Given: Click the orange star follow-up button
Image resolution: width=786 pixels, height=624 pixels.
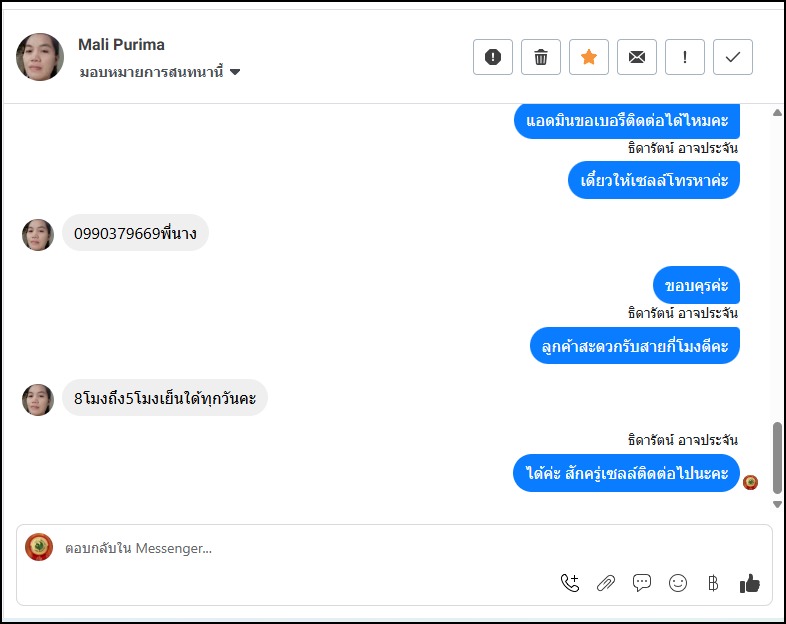Looking at the screenshot, I should pyautogui.click(x=589, y=57).
